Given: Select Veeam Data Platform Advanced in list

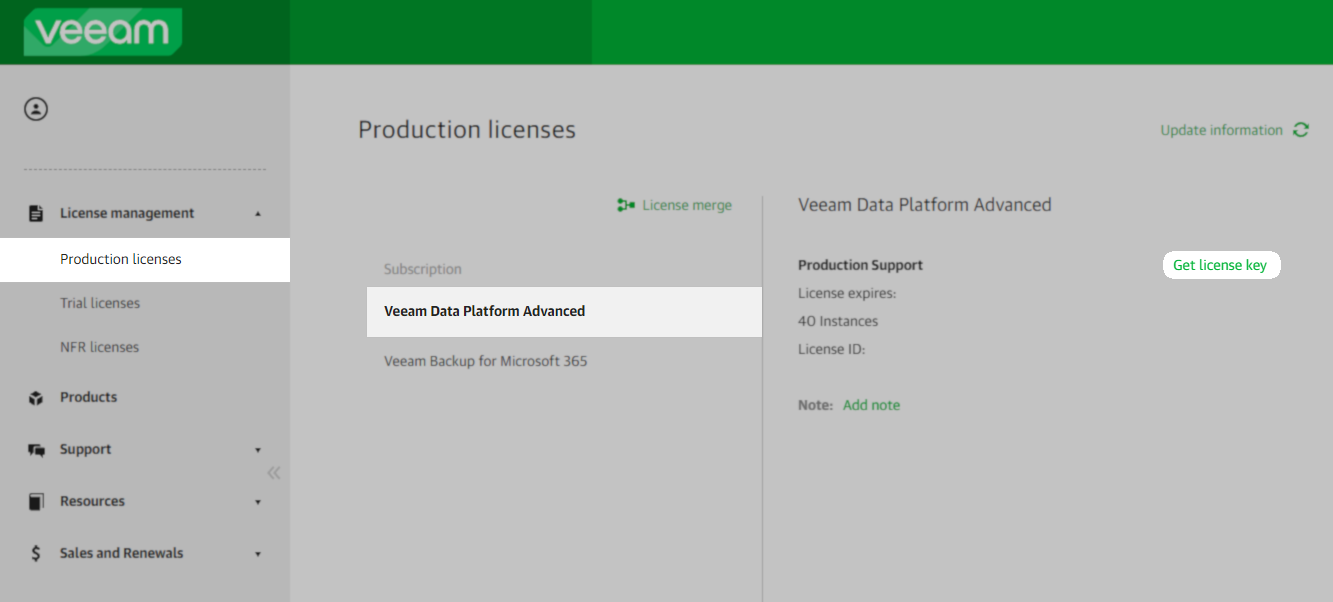Looking at the screenshot, I should [564, 311].
